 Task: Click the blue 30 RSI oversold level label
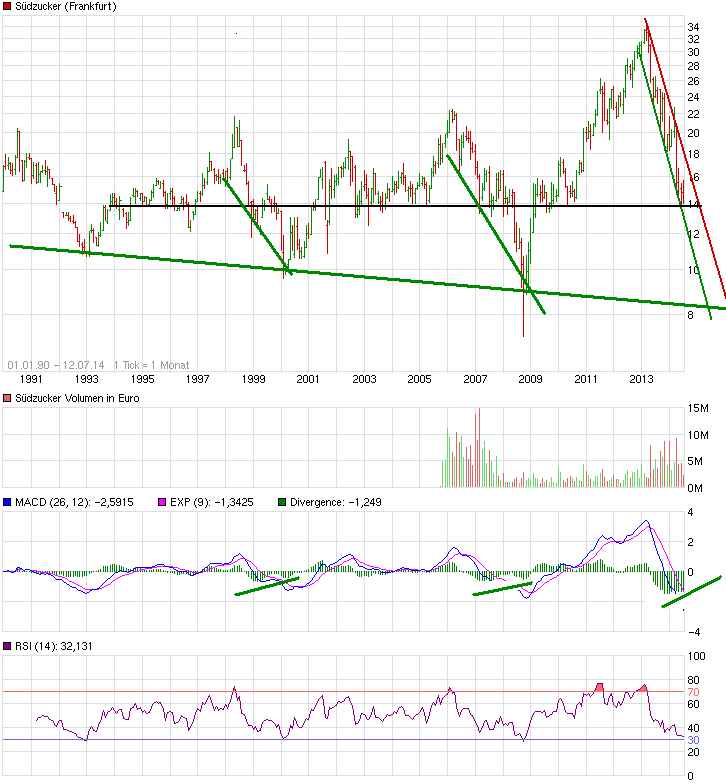point(693,740)
